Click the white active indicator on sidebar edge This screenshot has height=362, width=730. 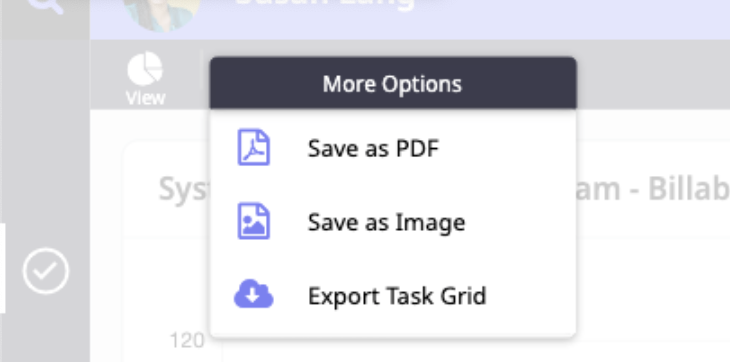coord(2,268)
